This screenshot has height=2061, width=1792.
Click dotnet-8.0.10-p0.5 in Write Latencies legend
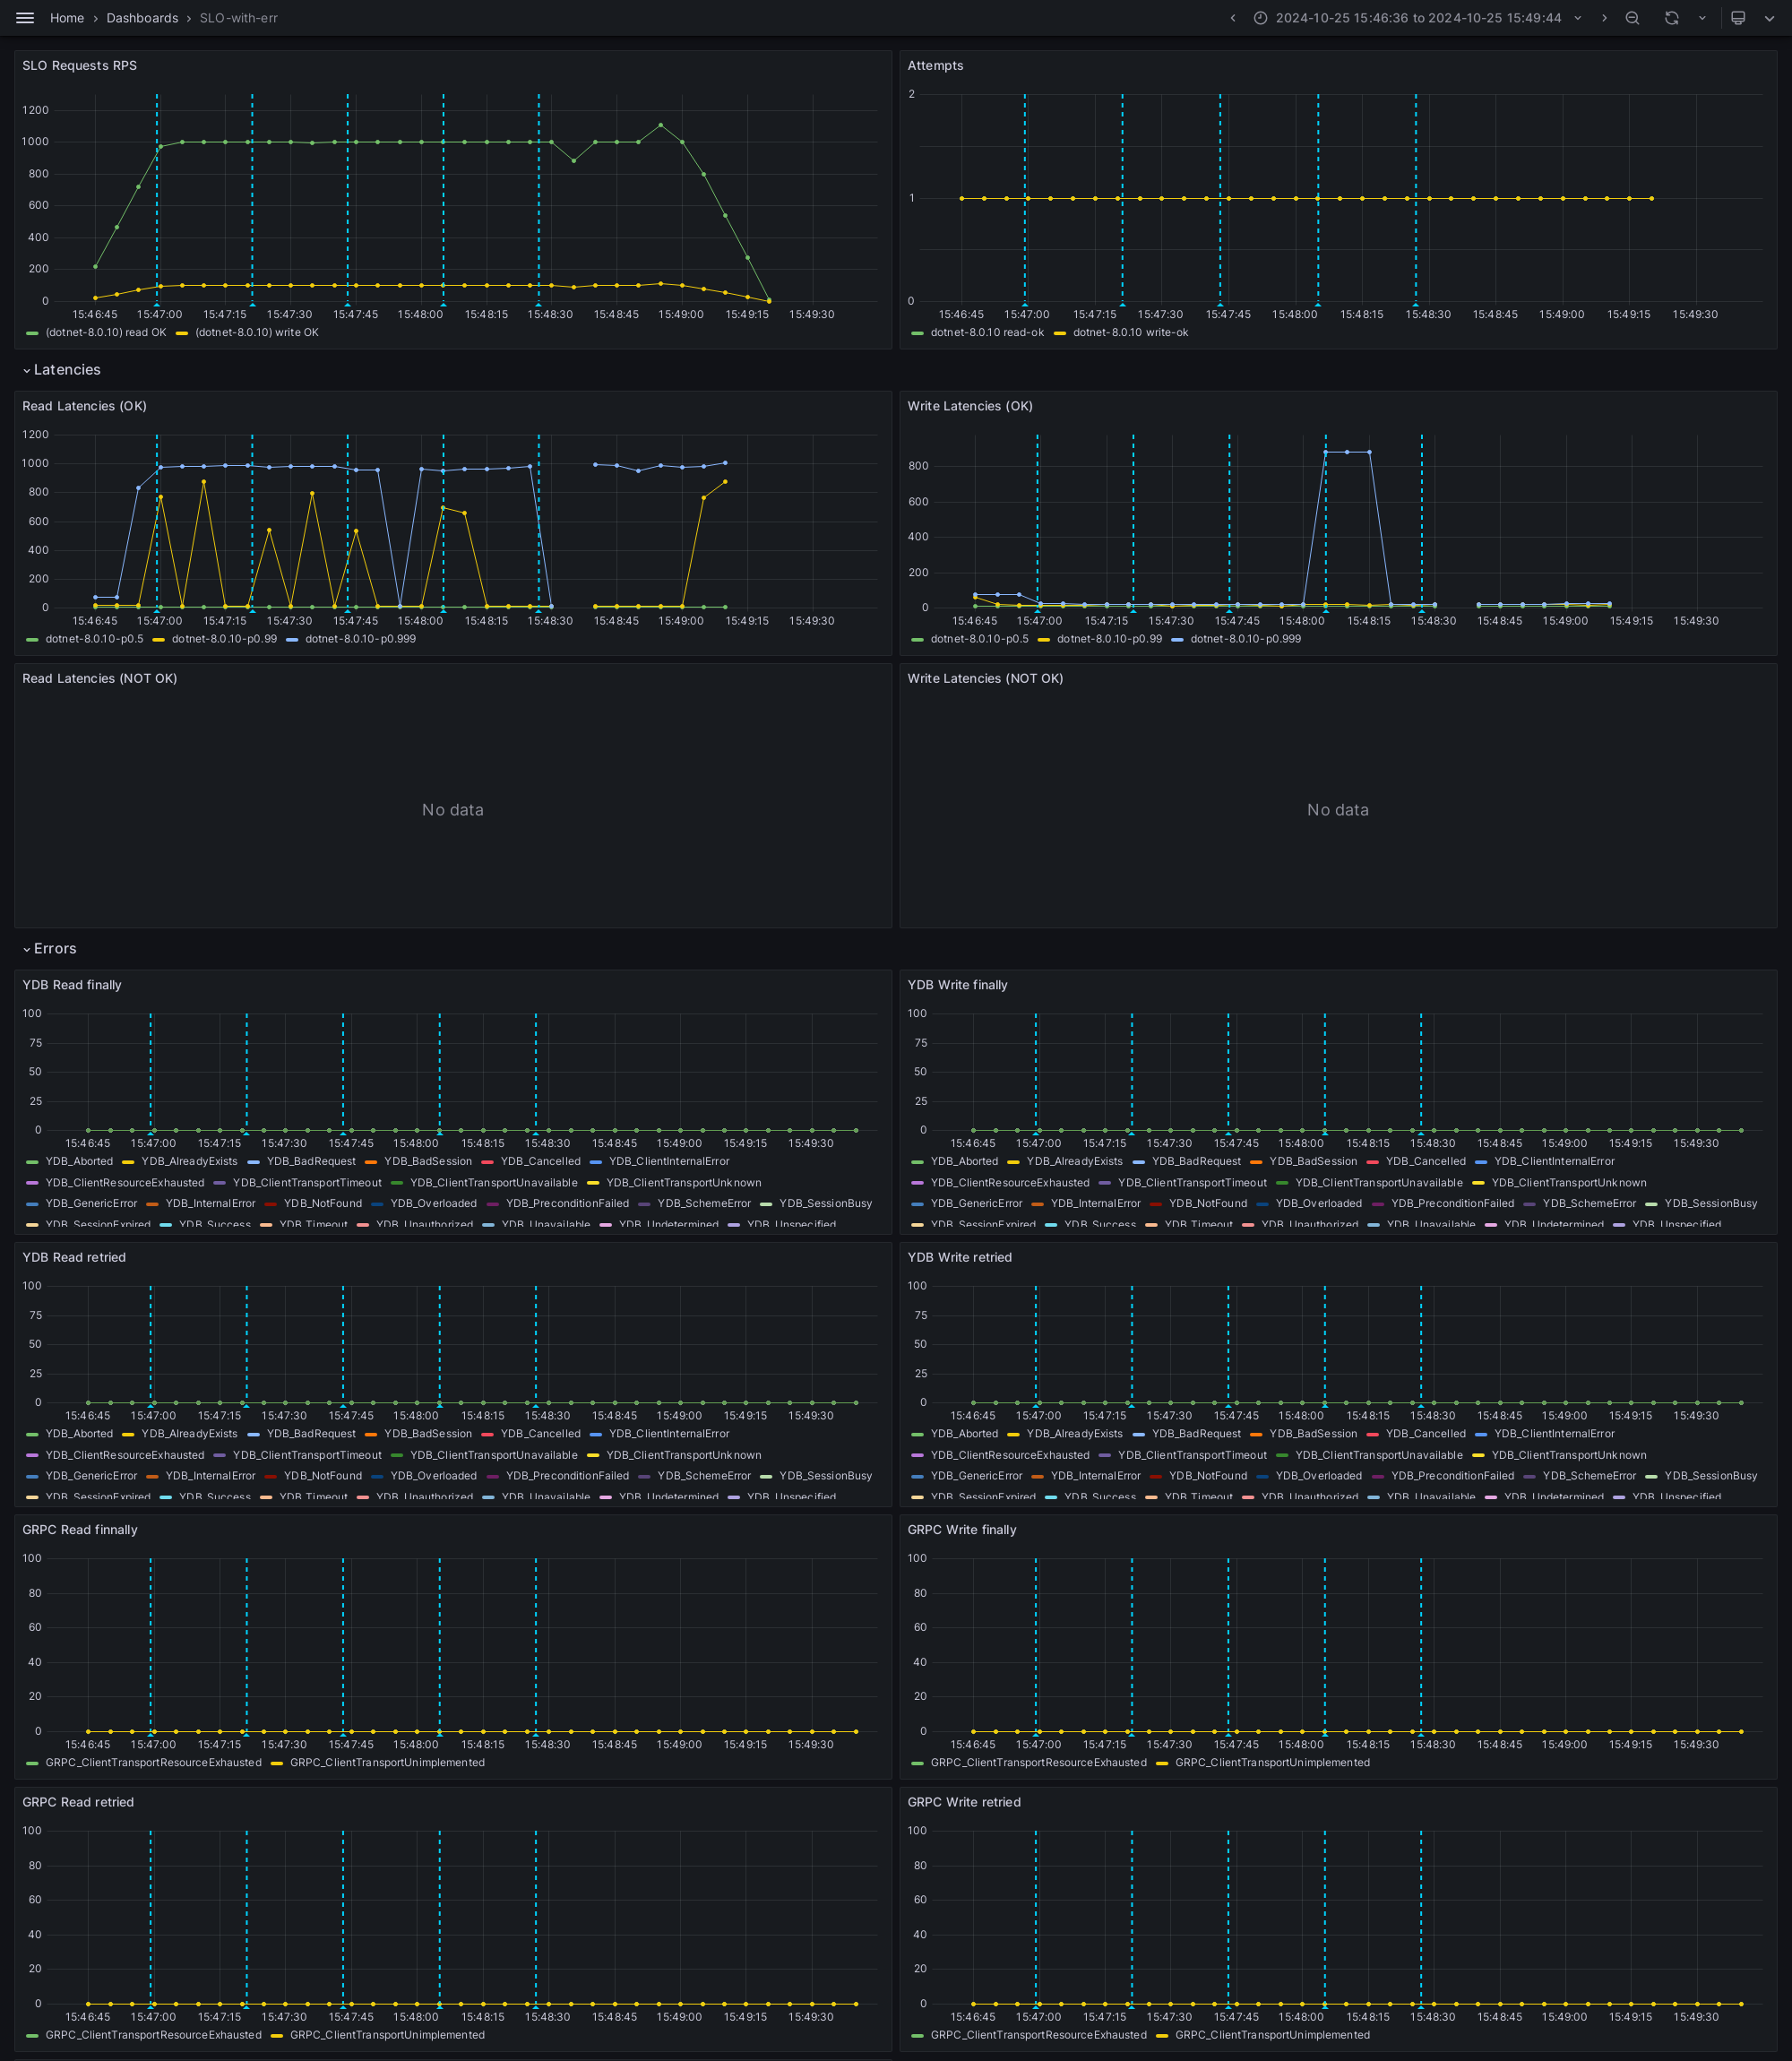pos(979,639)
